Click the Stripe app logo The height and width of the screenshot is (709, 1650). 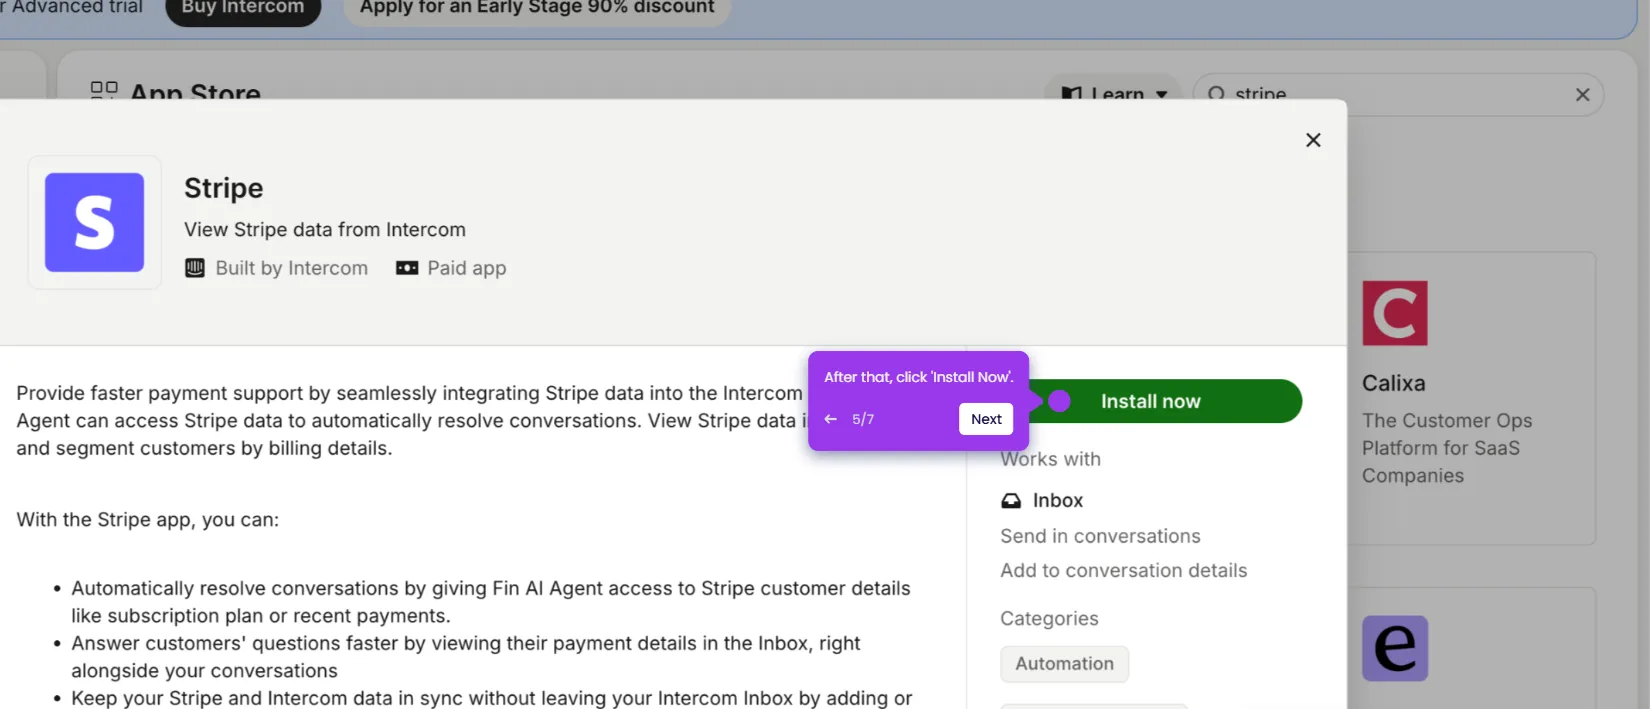click(94, 222)
